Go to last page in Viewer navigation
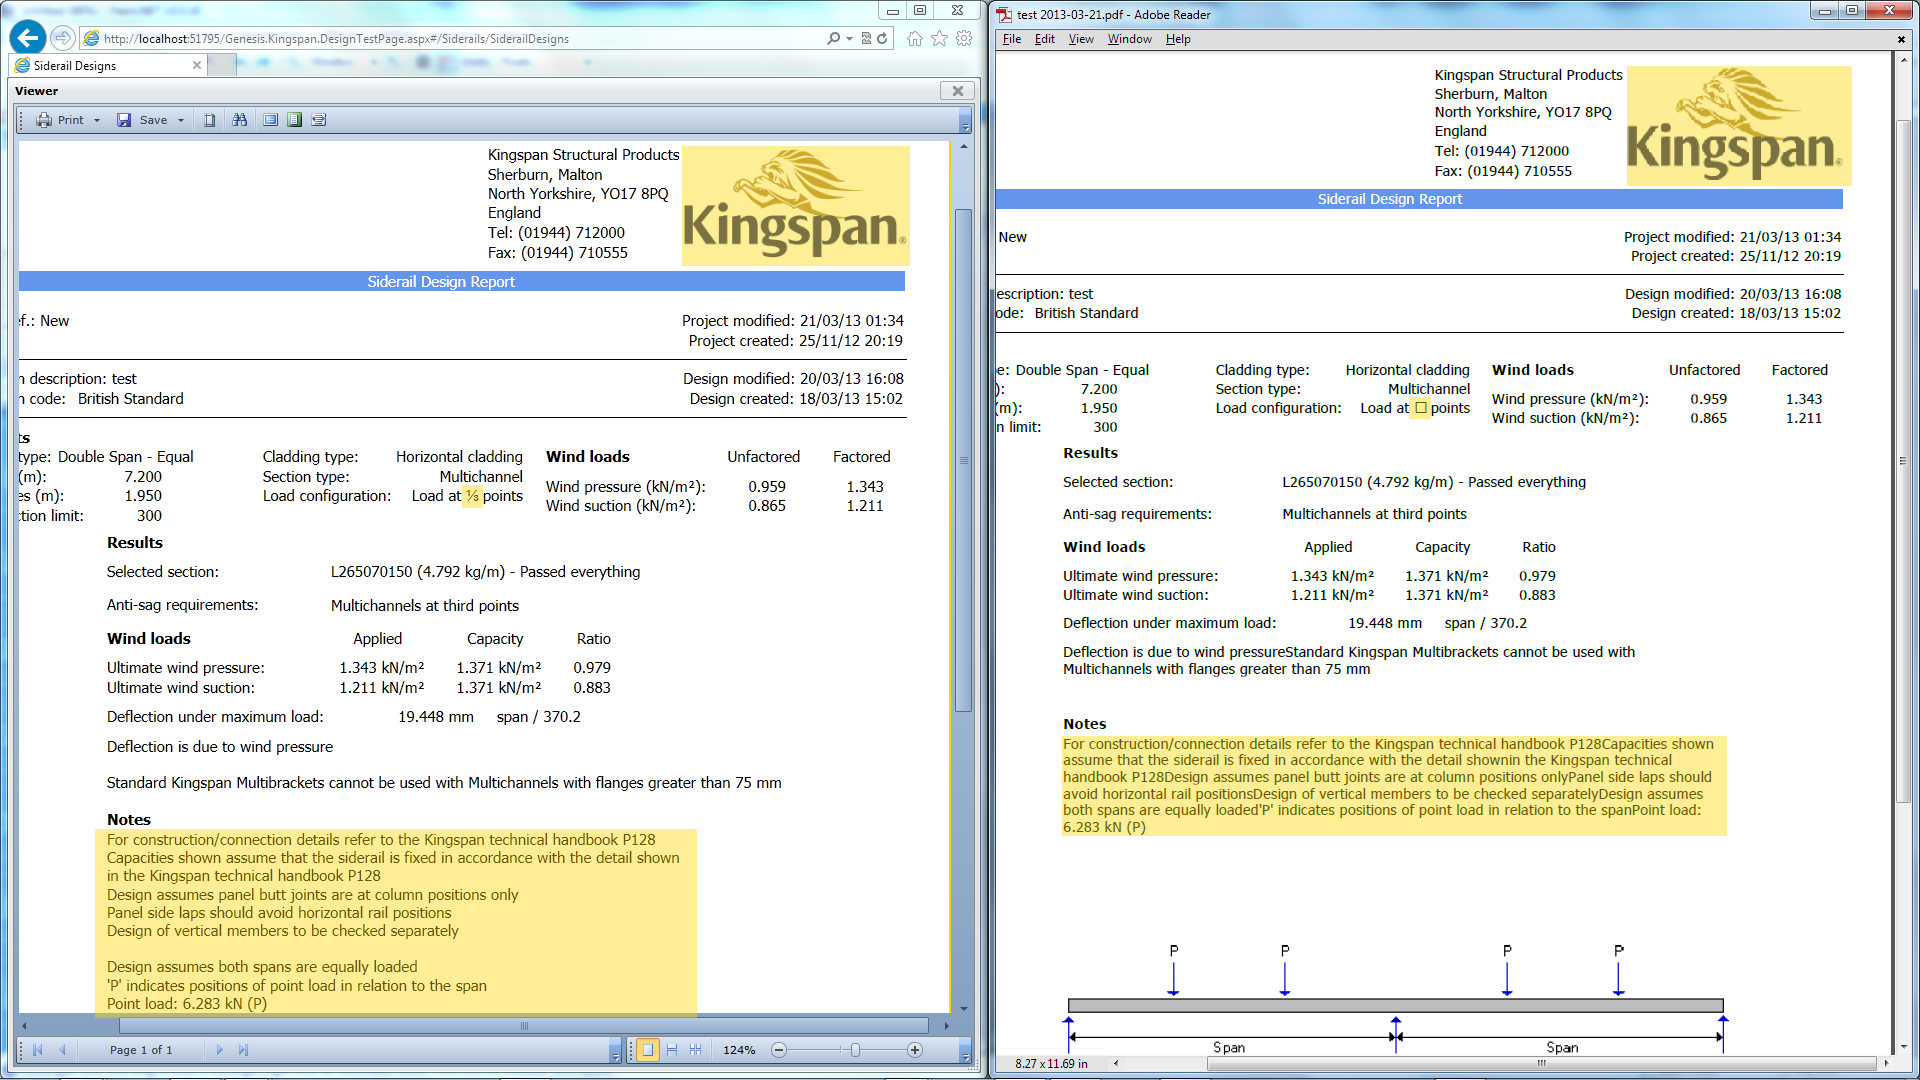 243,1050
